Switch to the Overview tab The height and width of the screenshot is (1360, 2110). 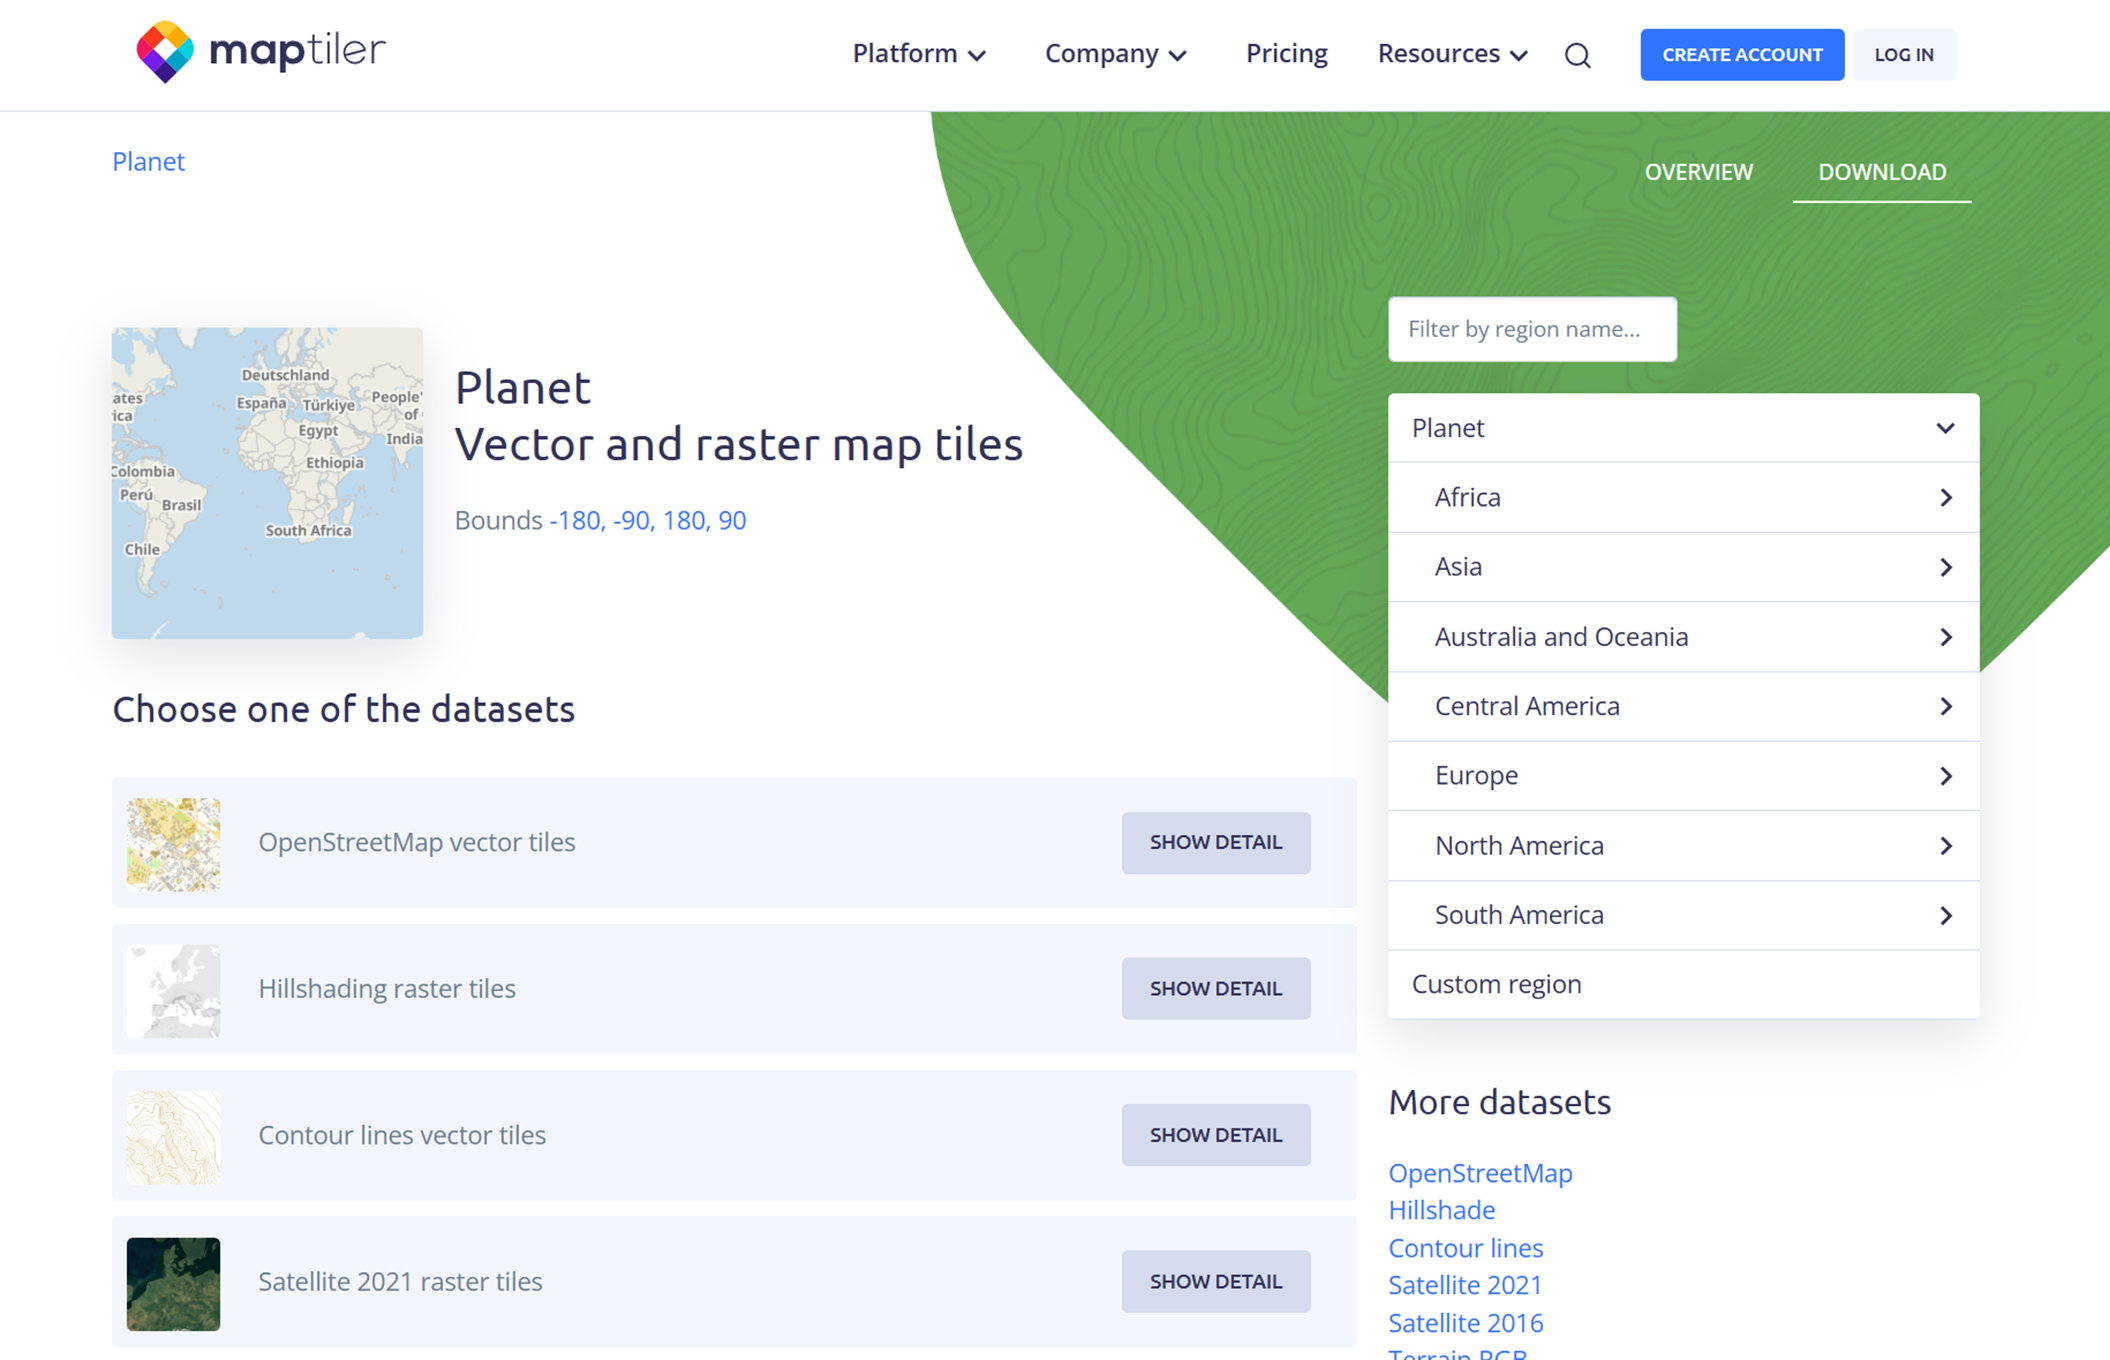pyautogui.click(x=1698, y=172)
